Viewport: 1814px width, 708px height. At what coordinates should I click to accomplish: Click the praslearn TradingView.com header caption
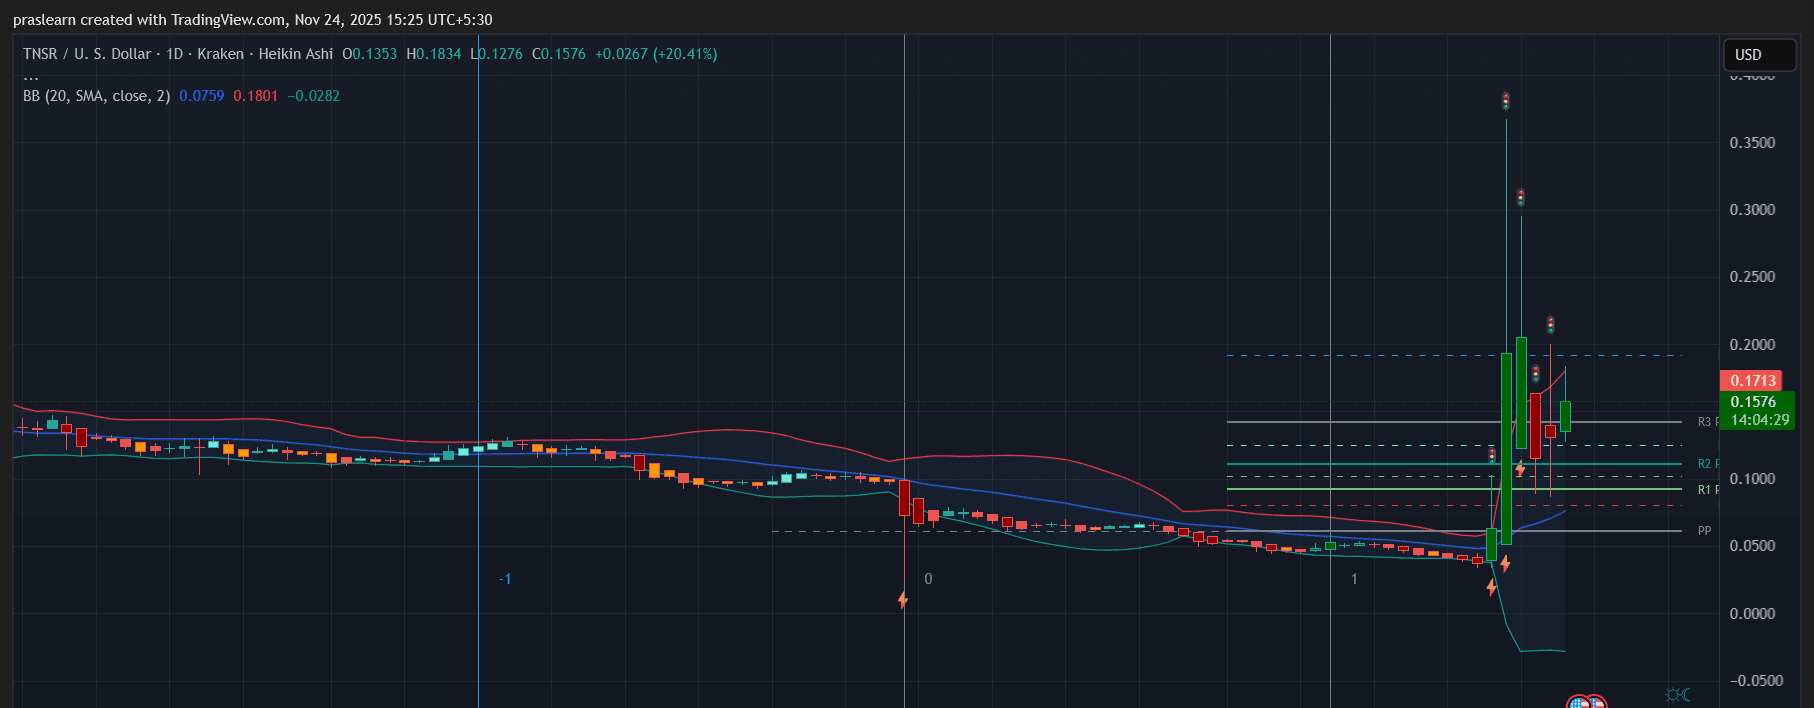[x=252, y=20]
